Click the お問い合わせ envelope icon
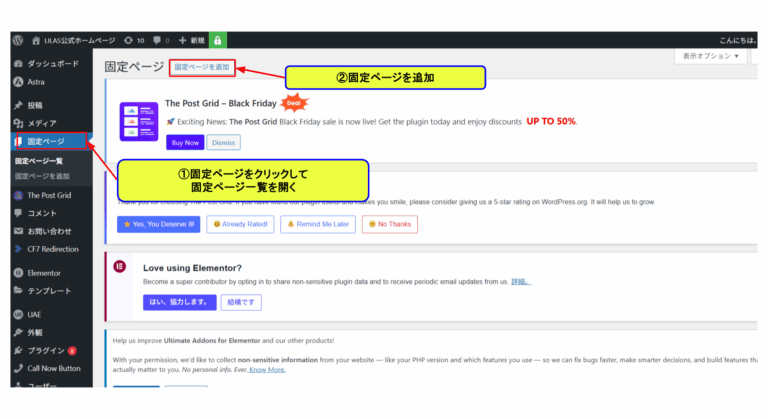This screenshot has height=419, width=768. pyautogui.click(x=19, y=231)
